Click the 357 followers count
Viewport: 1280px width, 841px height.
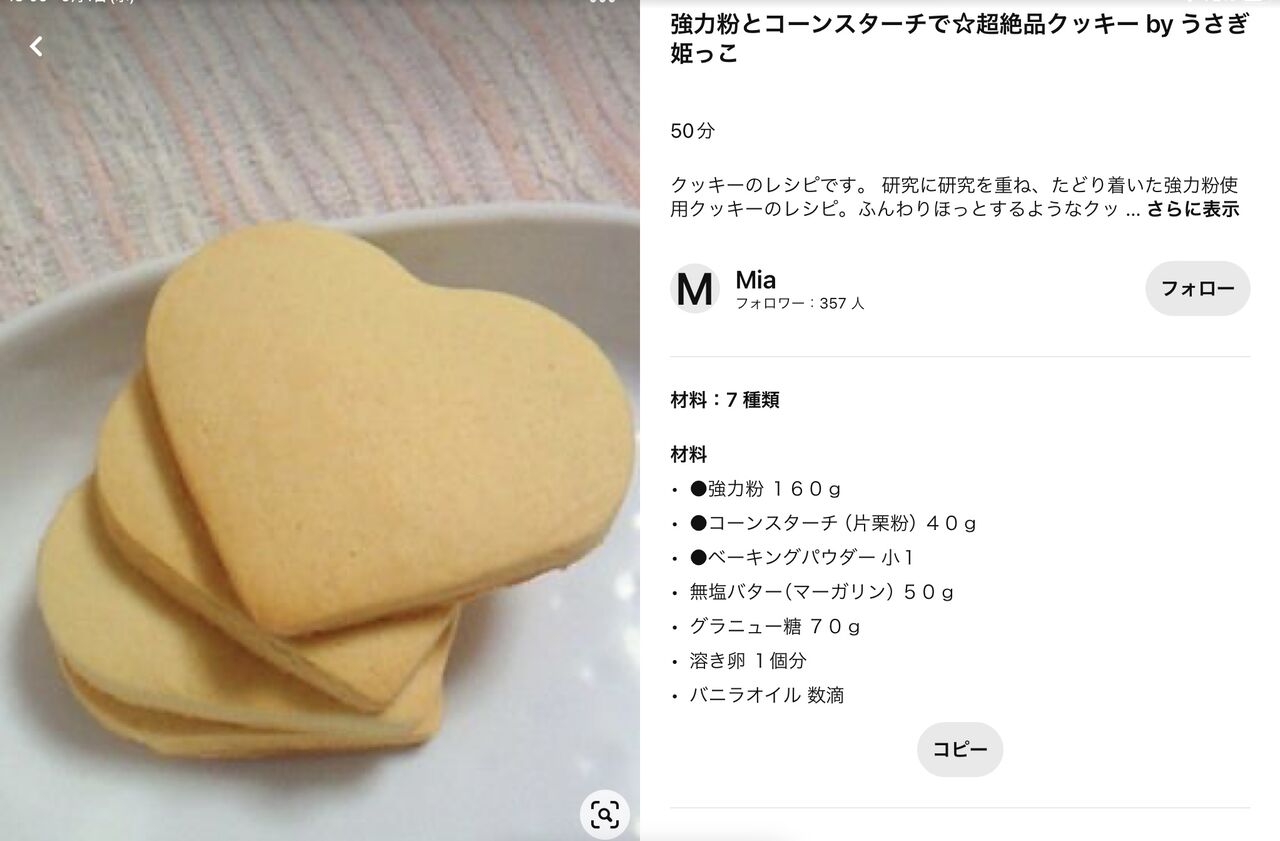(x=800, y=303)
